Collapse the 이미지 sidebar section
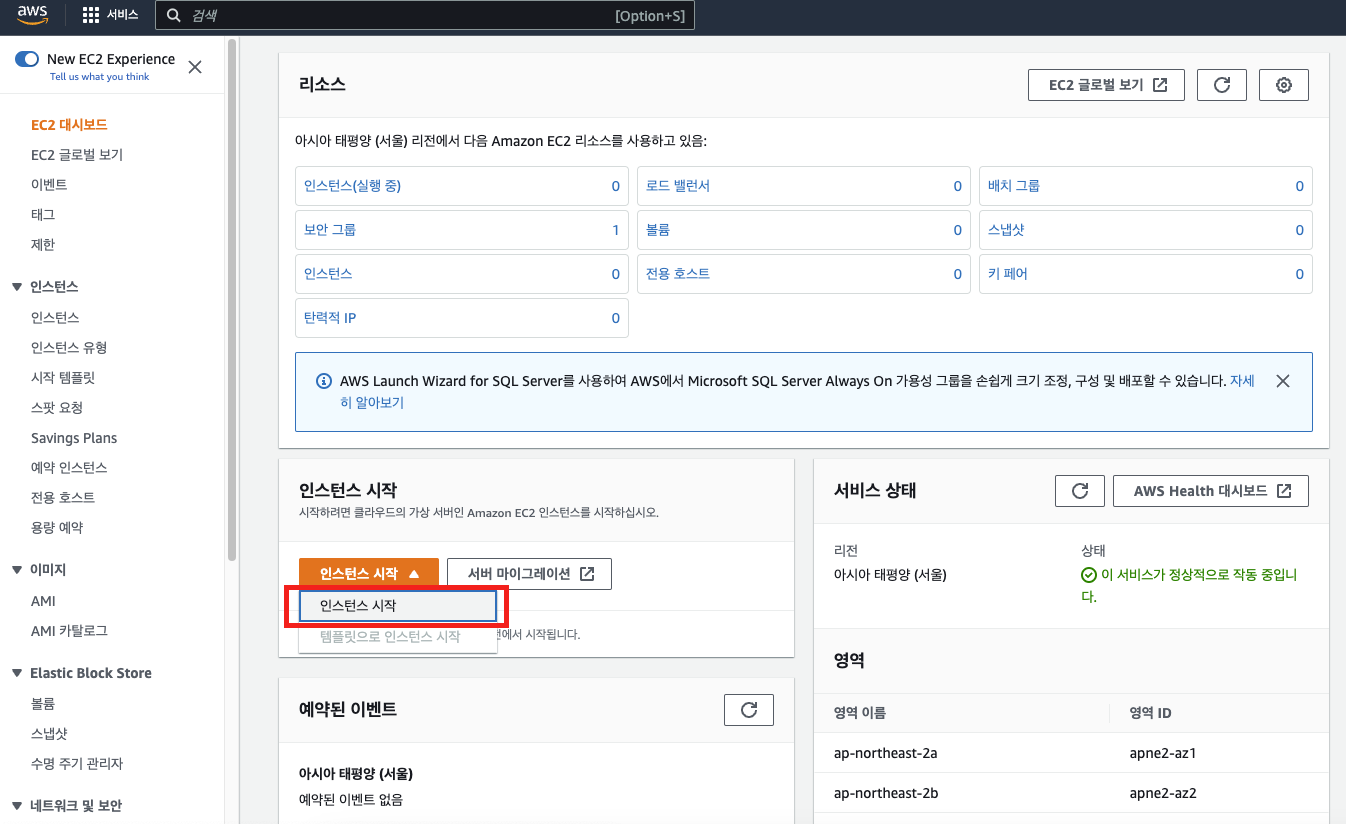 click(x=17, y=570)
